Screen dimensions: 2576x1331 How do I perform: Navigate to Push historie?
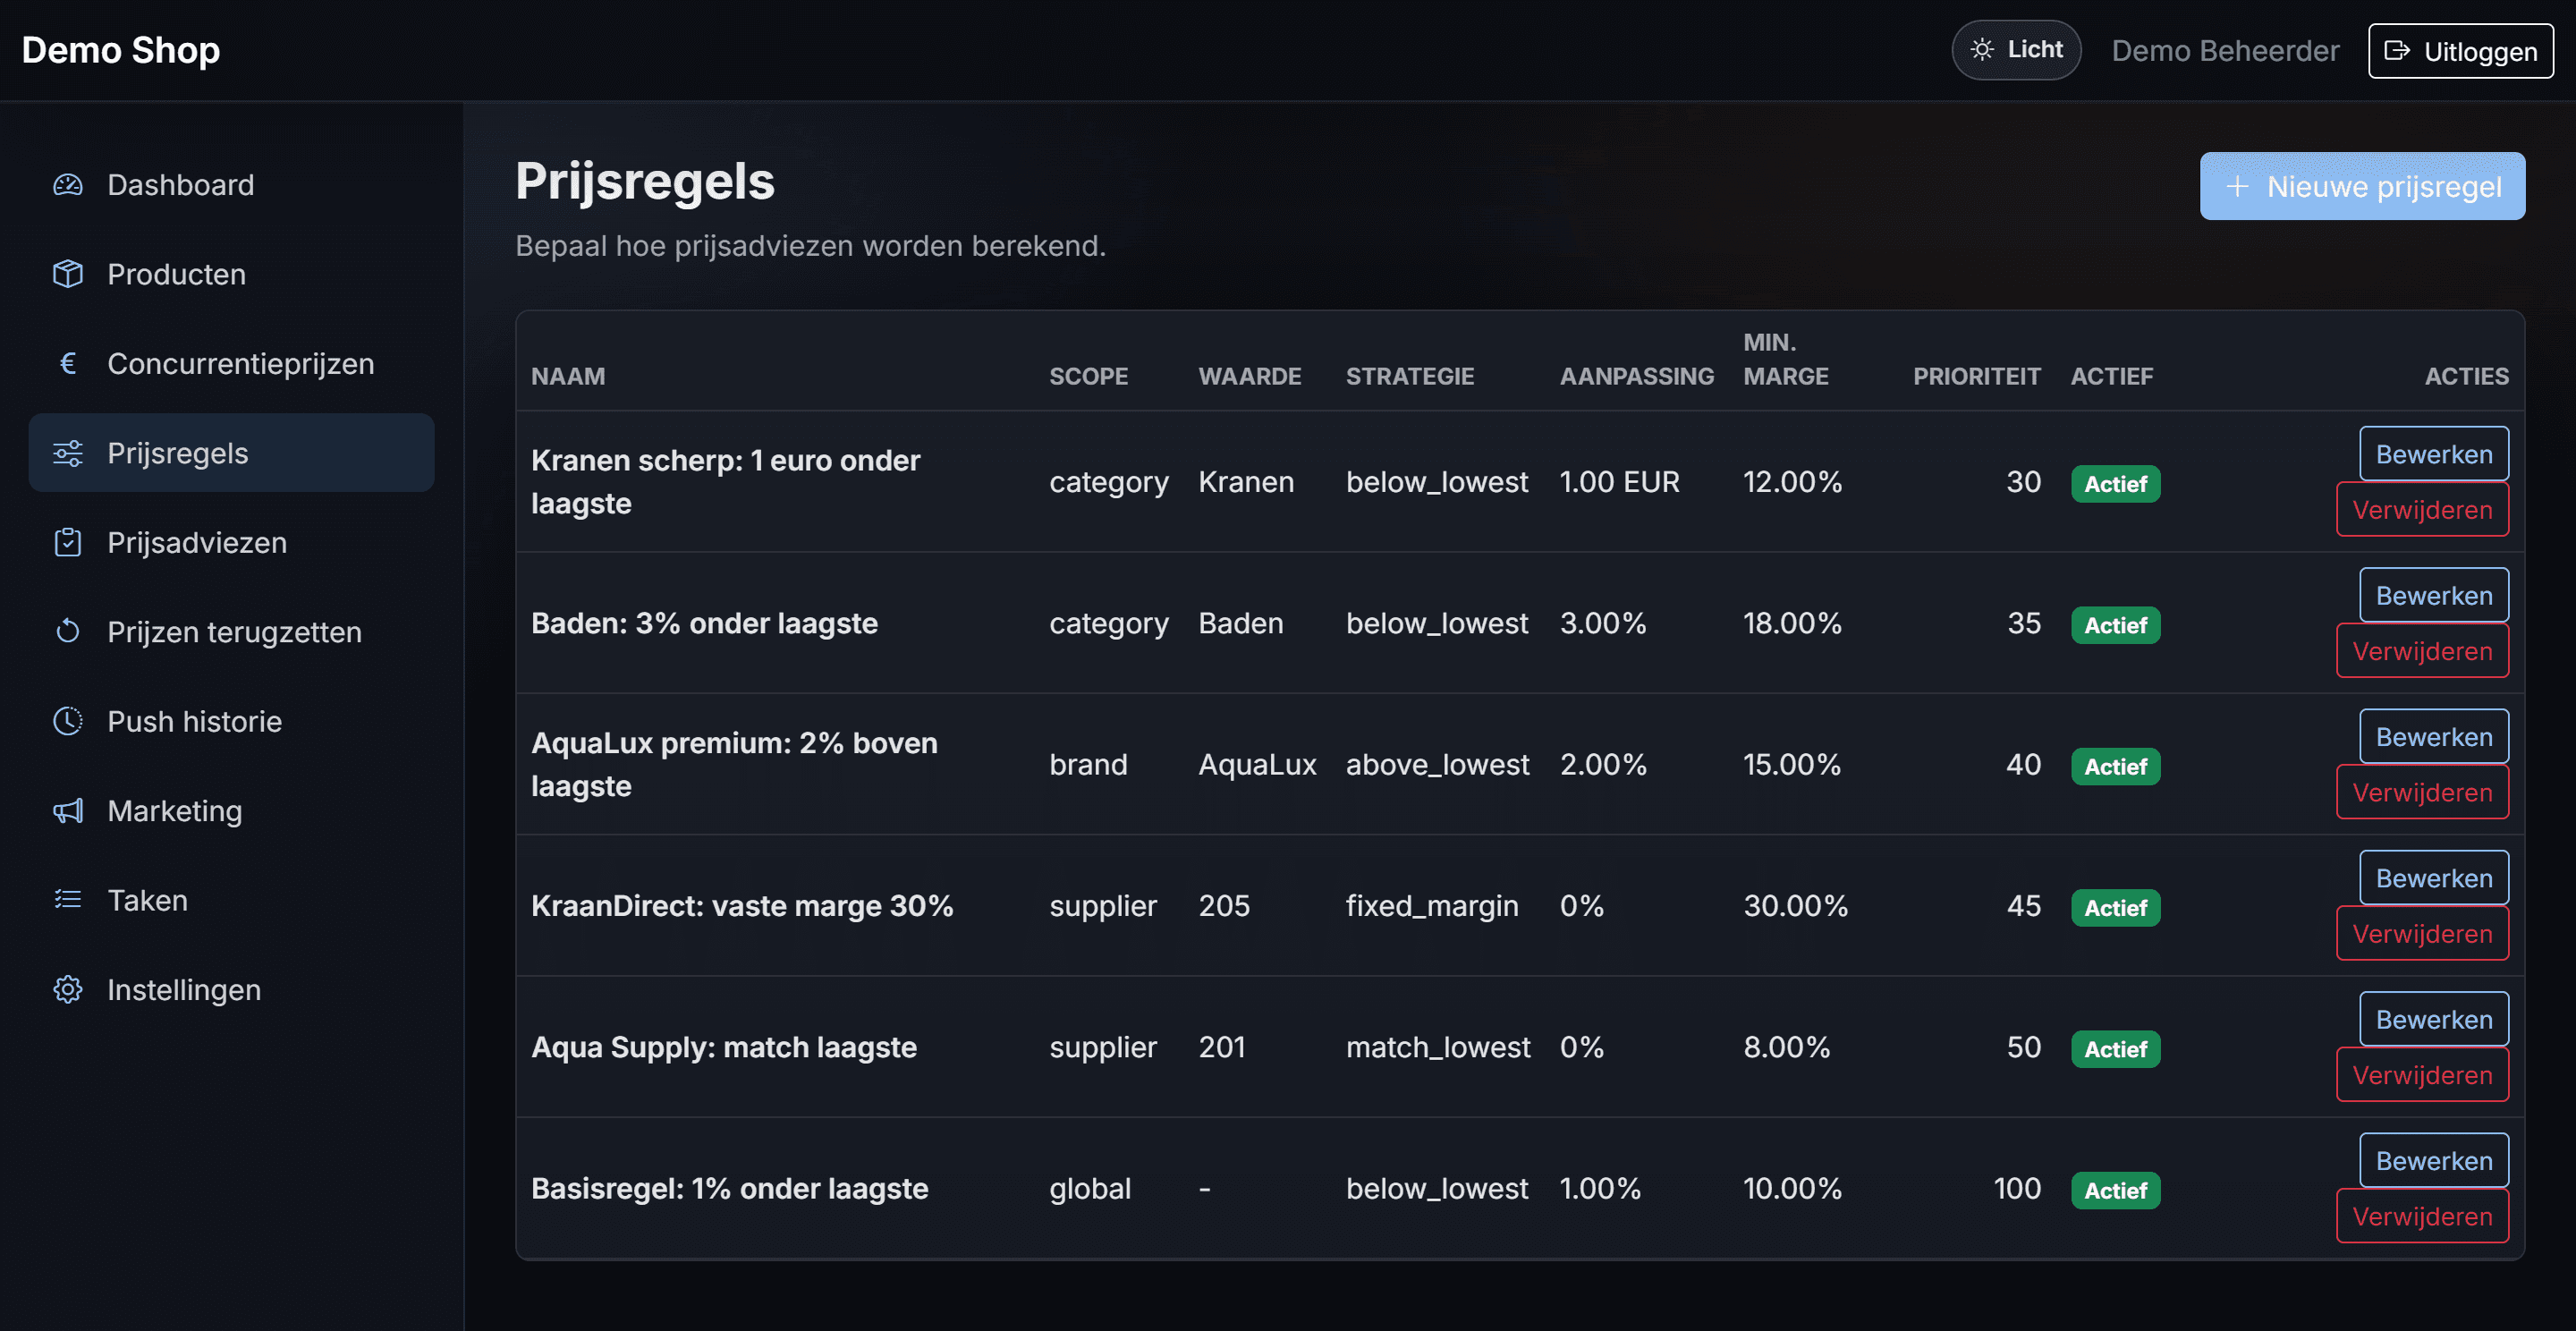coord(231,721)
